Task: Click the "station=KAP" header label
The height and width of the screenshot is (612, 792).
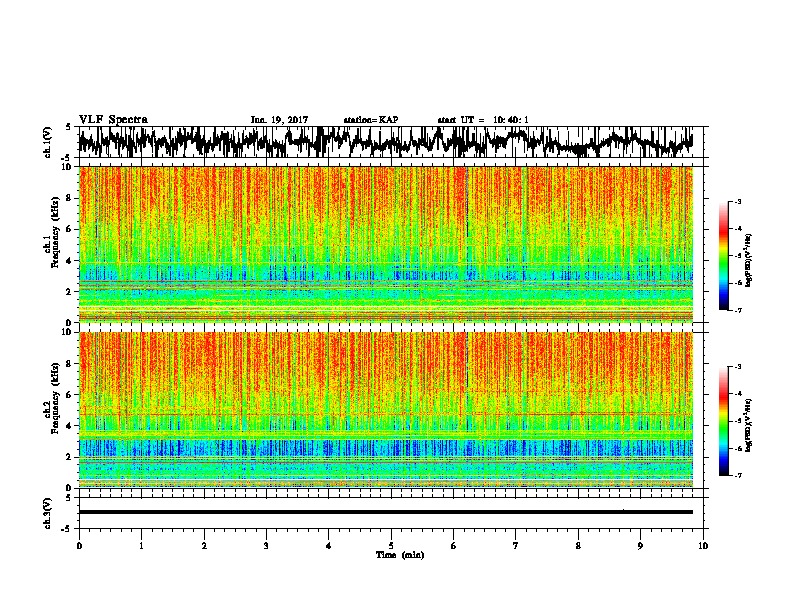Action: pyautogui.click(x=371, y=120)
